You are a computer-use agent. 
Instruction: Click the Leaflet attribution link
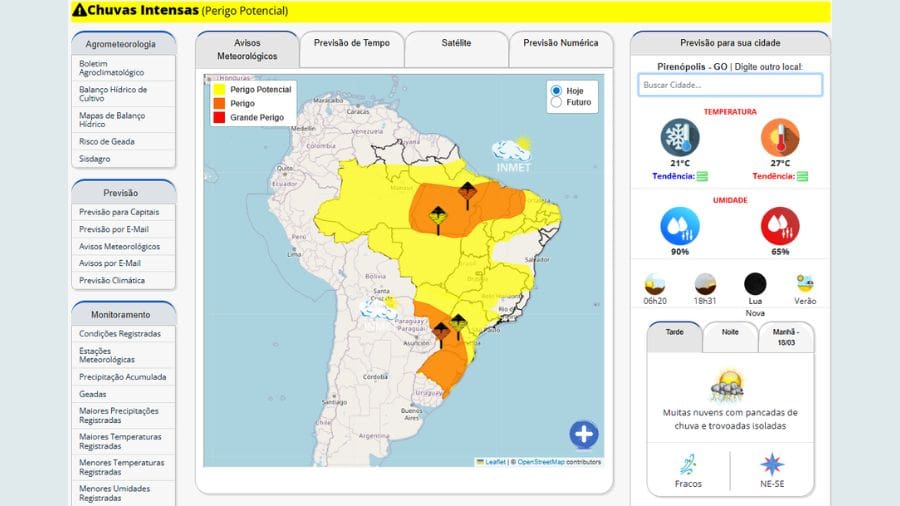coord(495,462)
